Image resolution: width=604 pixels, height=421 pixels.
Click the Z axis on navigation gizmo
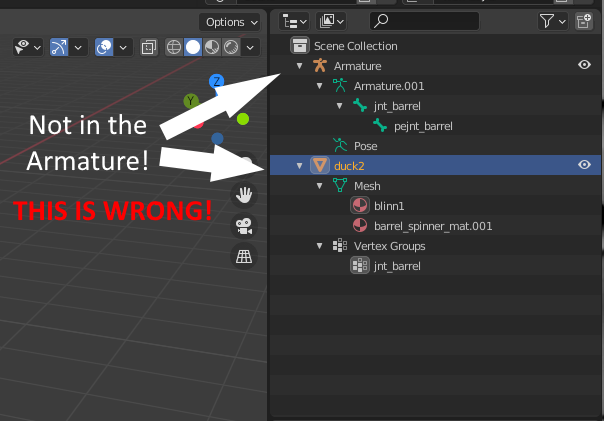click(x=216, y=81)
